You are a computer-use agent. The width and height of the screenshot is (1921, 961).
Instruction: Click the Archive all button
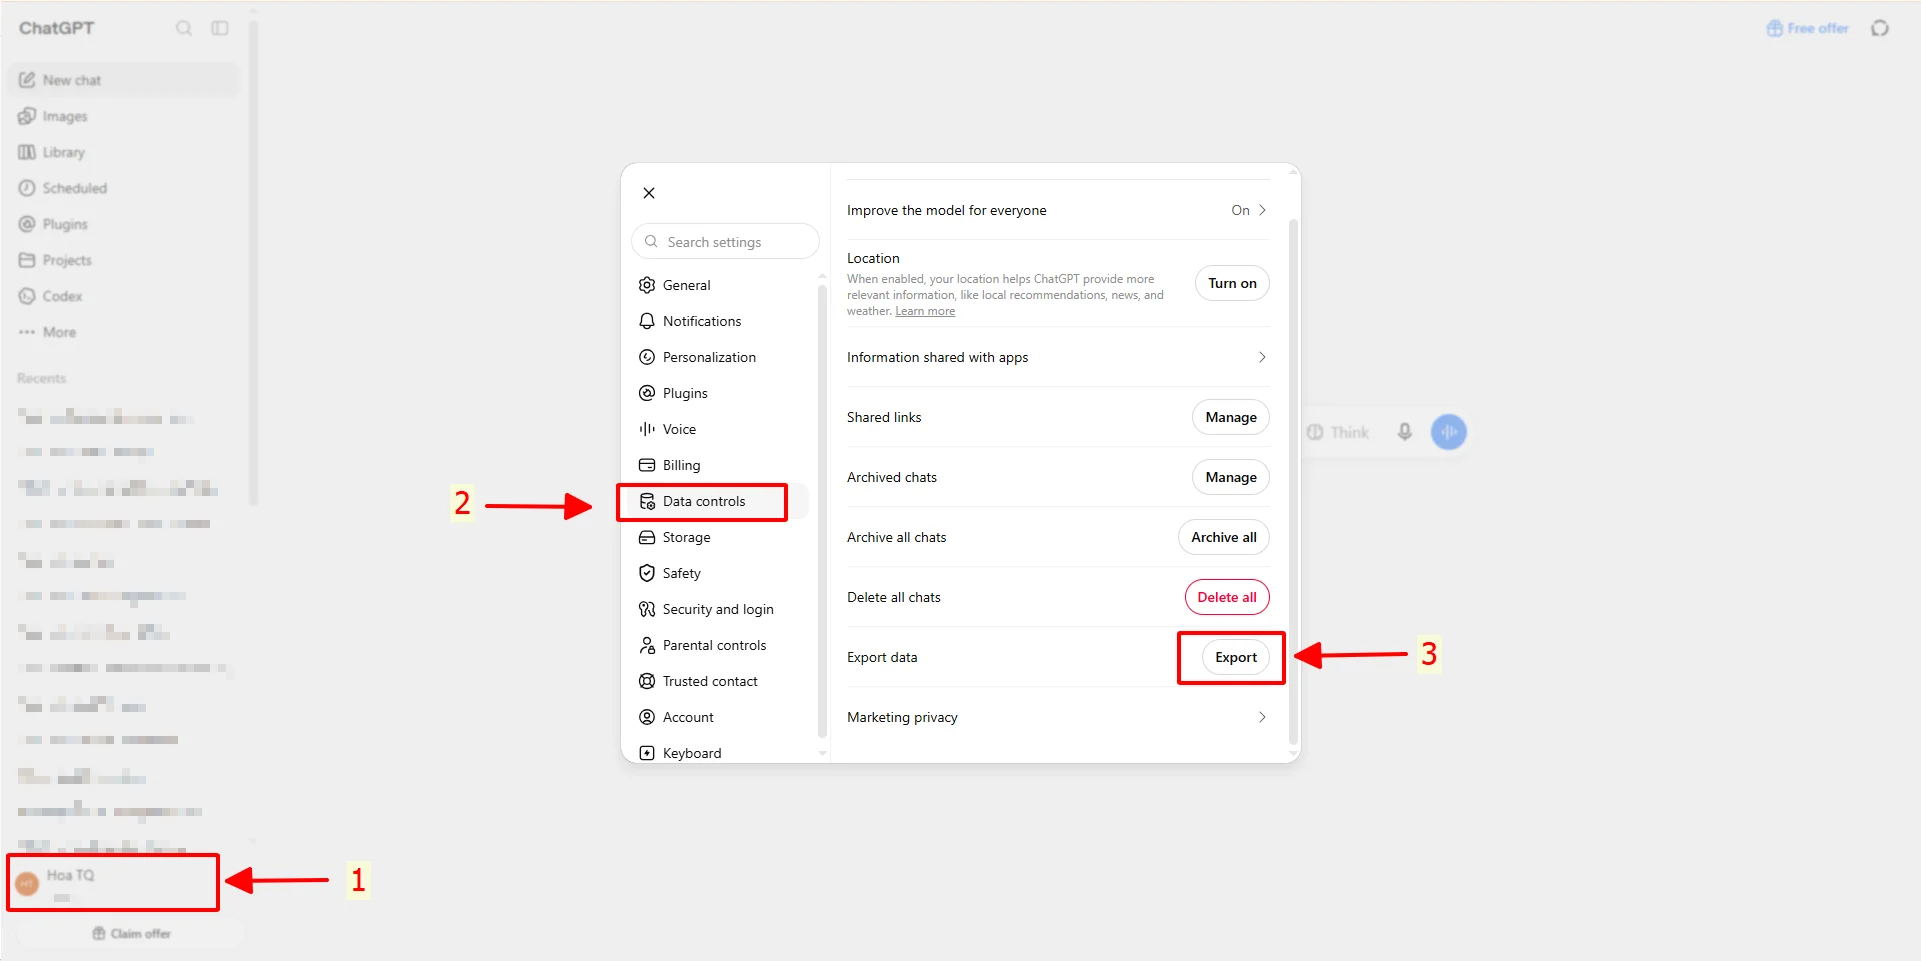(1224, 537)
